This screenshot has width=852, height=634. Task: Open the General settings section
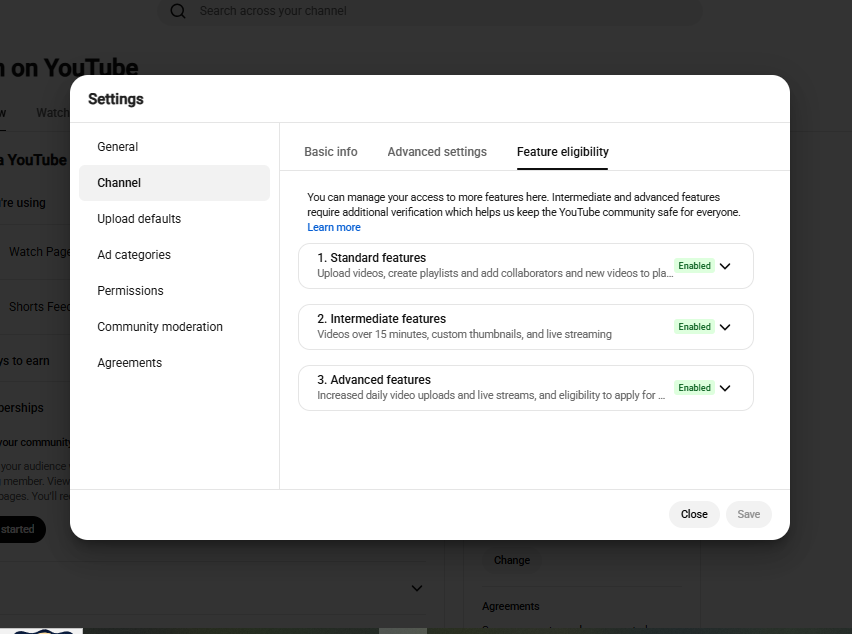(x=174, y=147)
